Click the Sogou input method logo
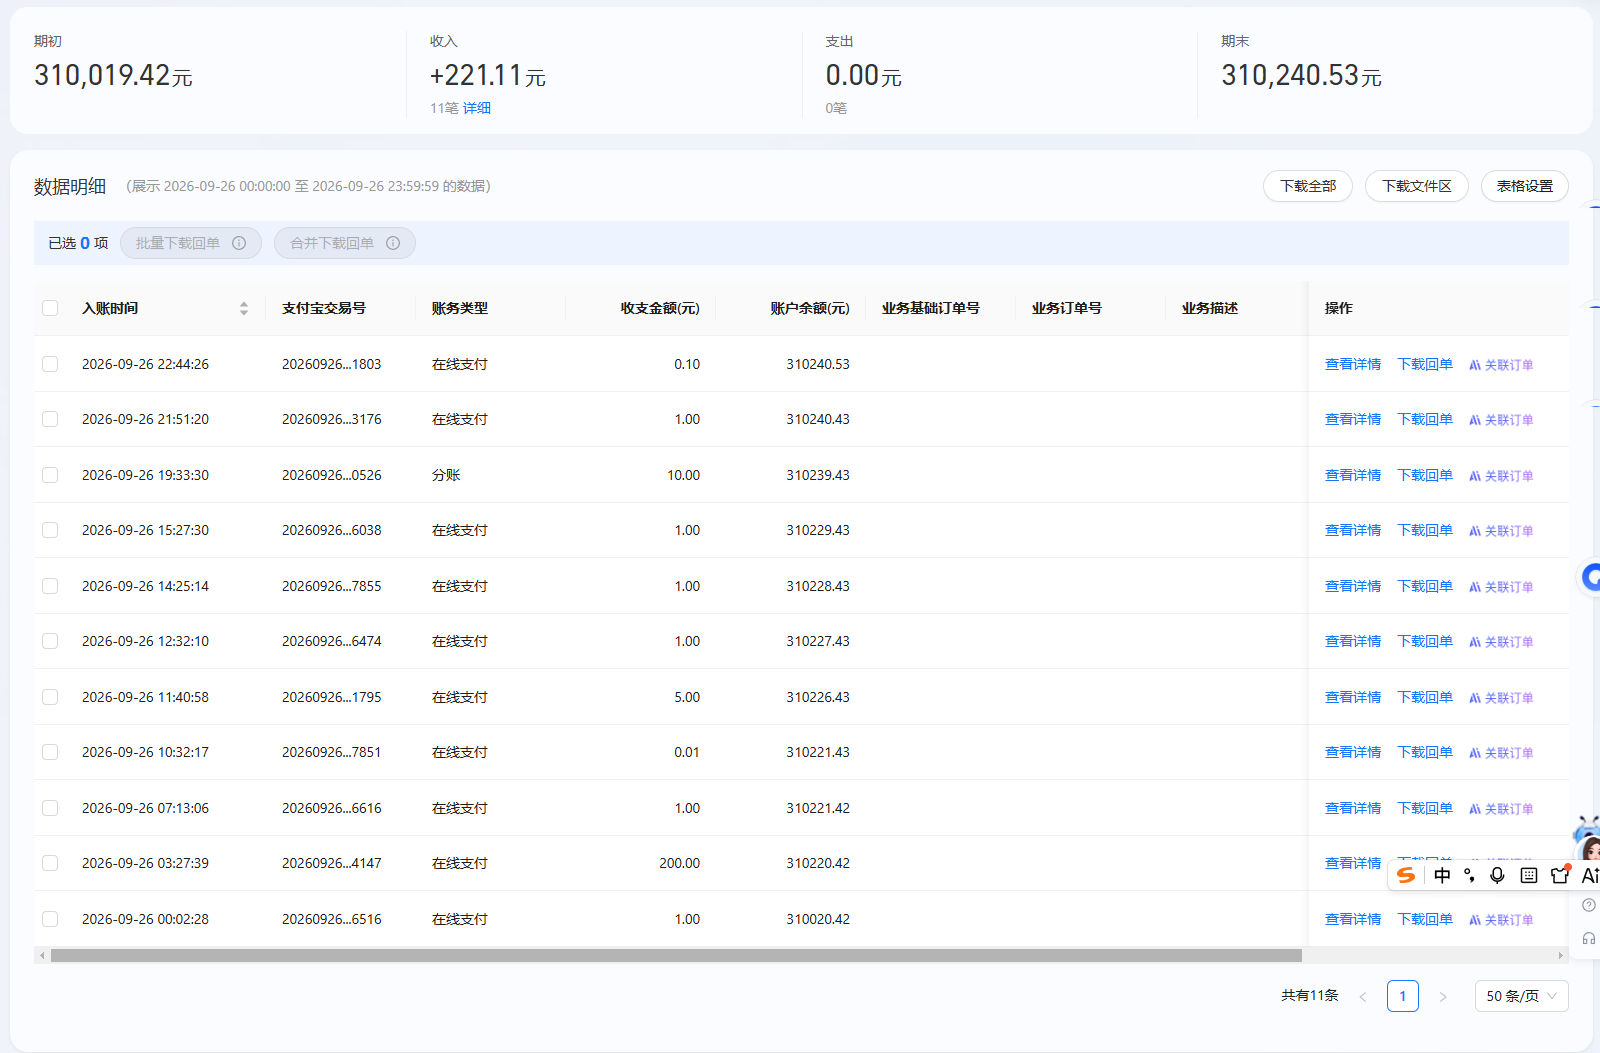Image resolution: width=1600 pixels, height=1053 pixels. [1406, 875]
